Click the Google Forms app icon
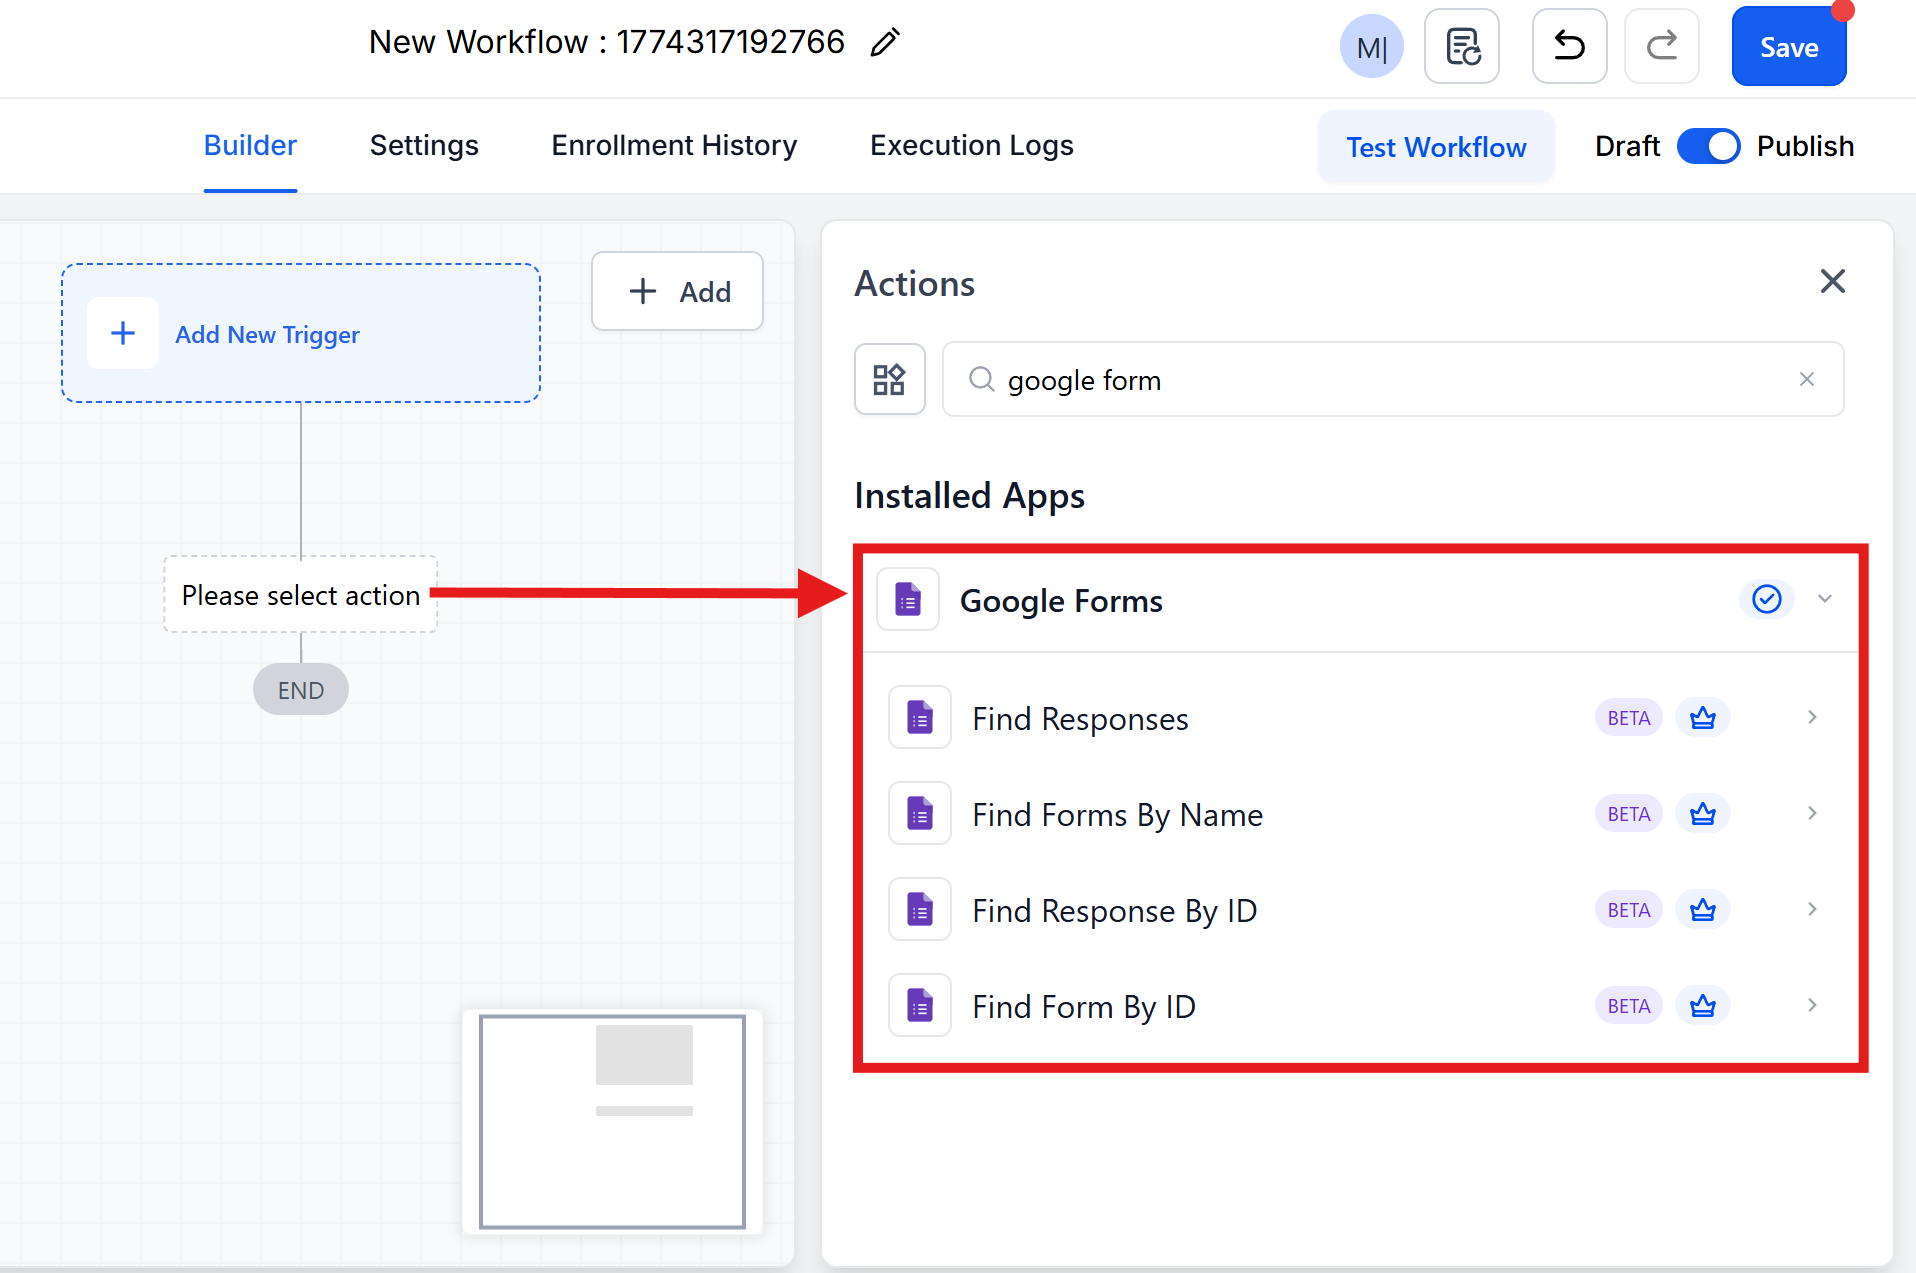 908,600
